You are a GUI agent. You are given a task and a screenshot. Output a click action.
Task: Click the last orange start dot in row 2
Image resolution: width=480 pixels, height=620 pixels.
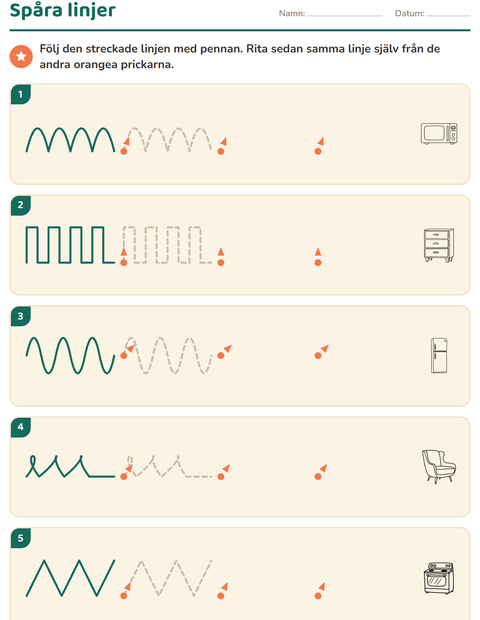pos(318,263)
